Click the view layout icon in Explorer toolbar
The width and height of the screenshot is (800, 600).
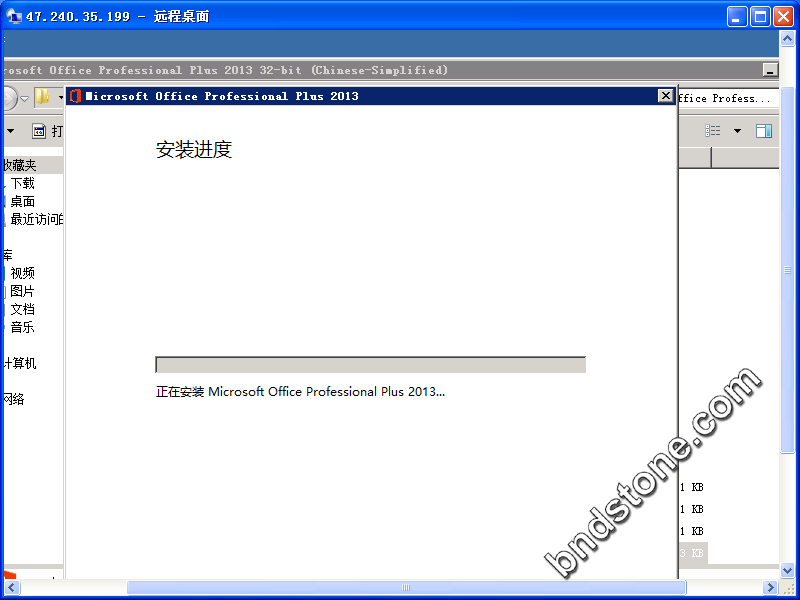(712, 131)
